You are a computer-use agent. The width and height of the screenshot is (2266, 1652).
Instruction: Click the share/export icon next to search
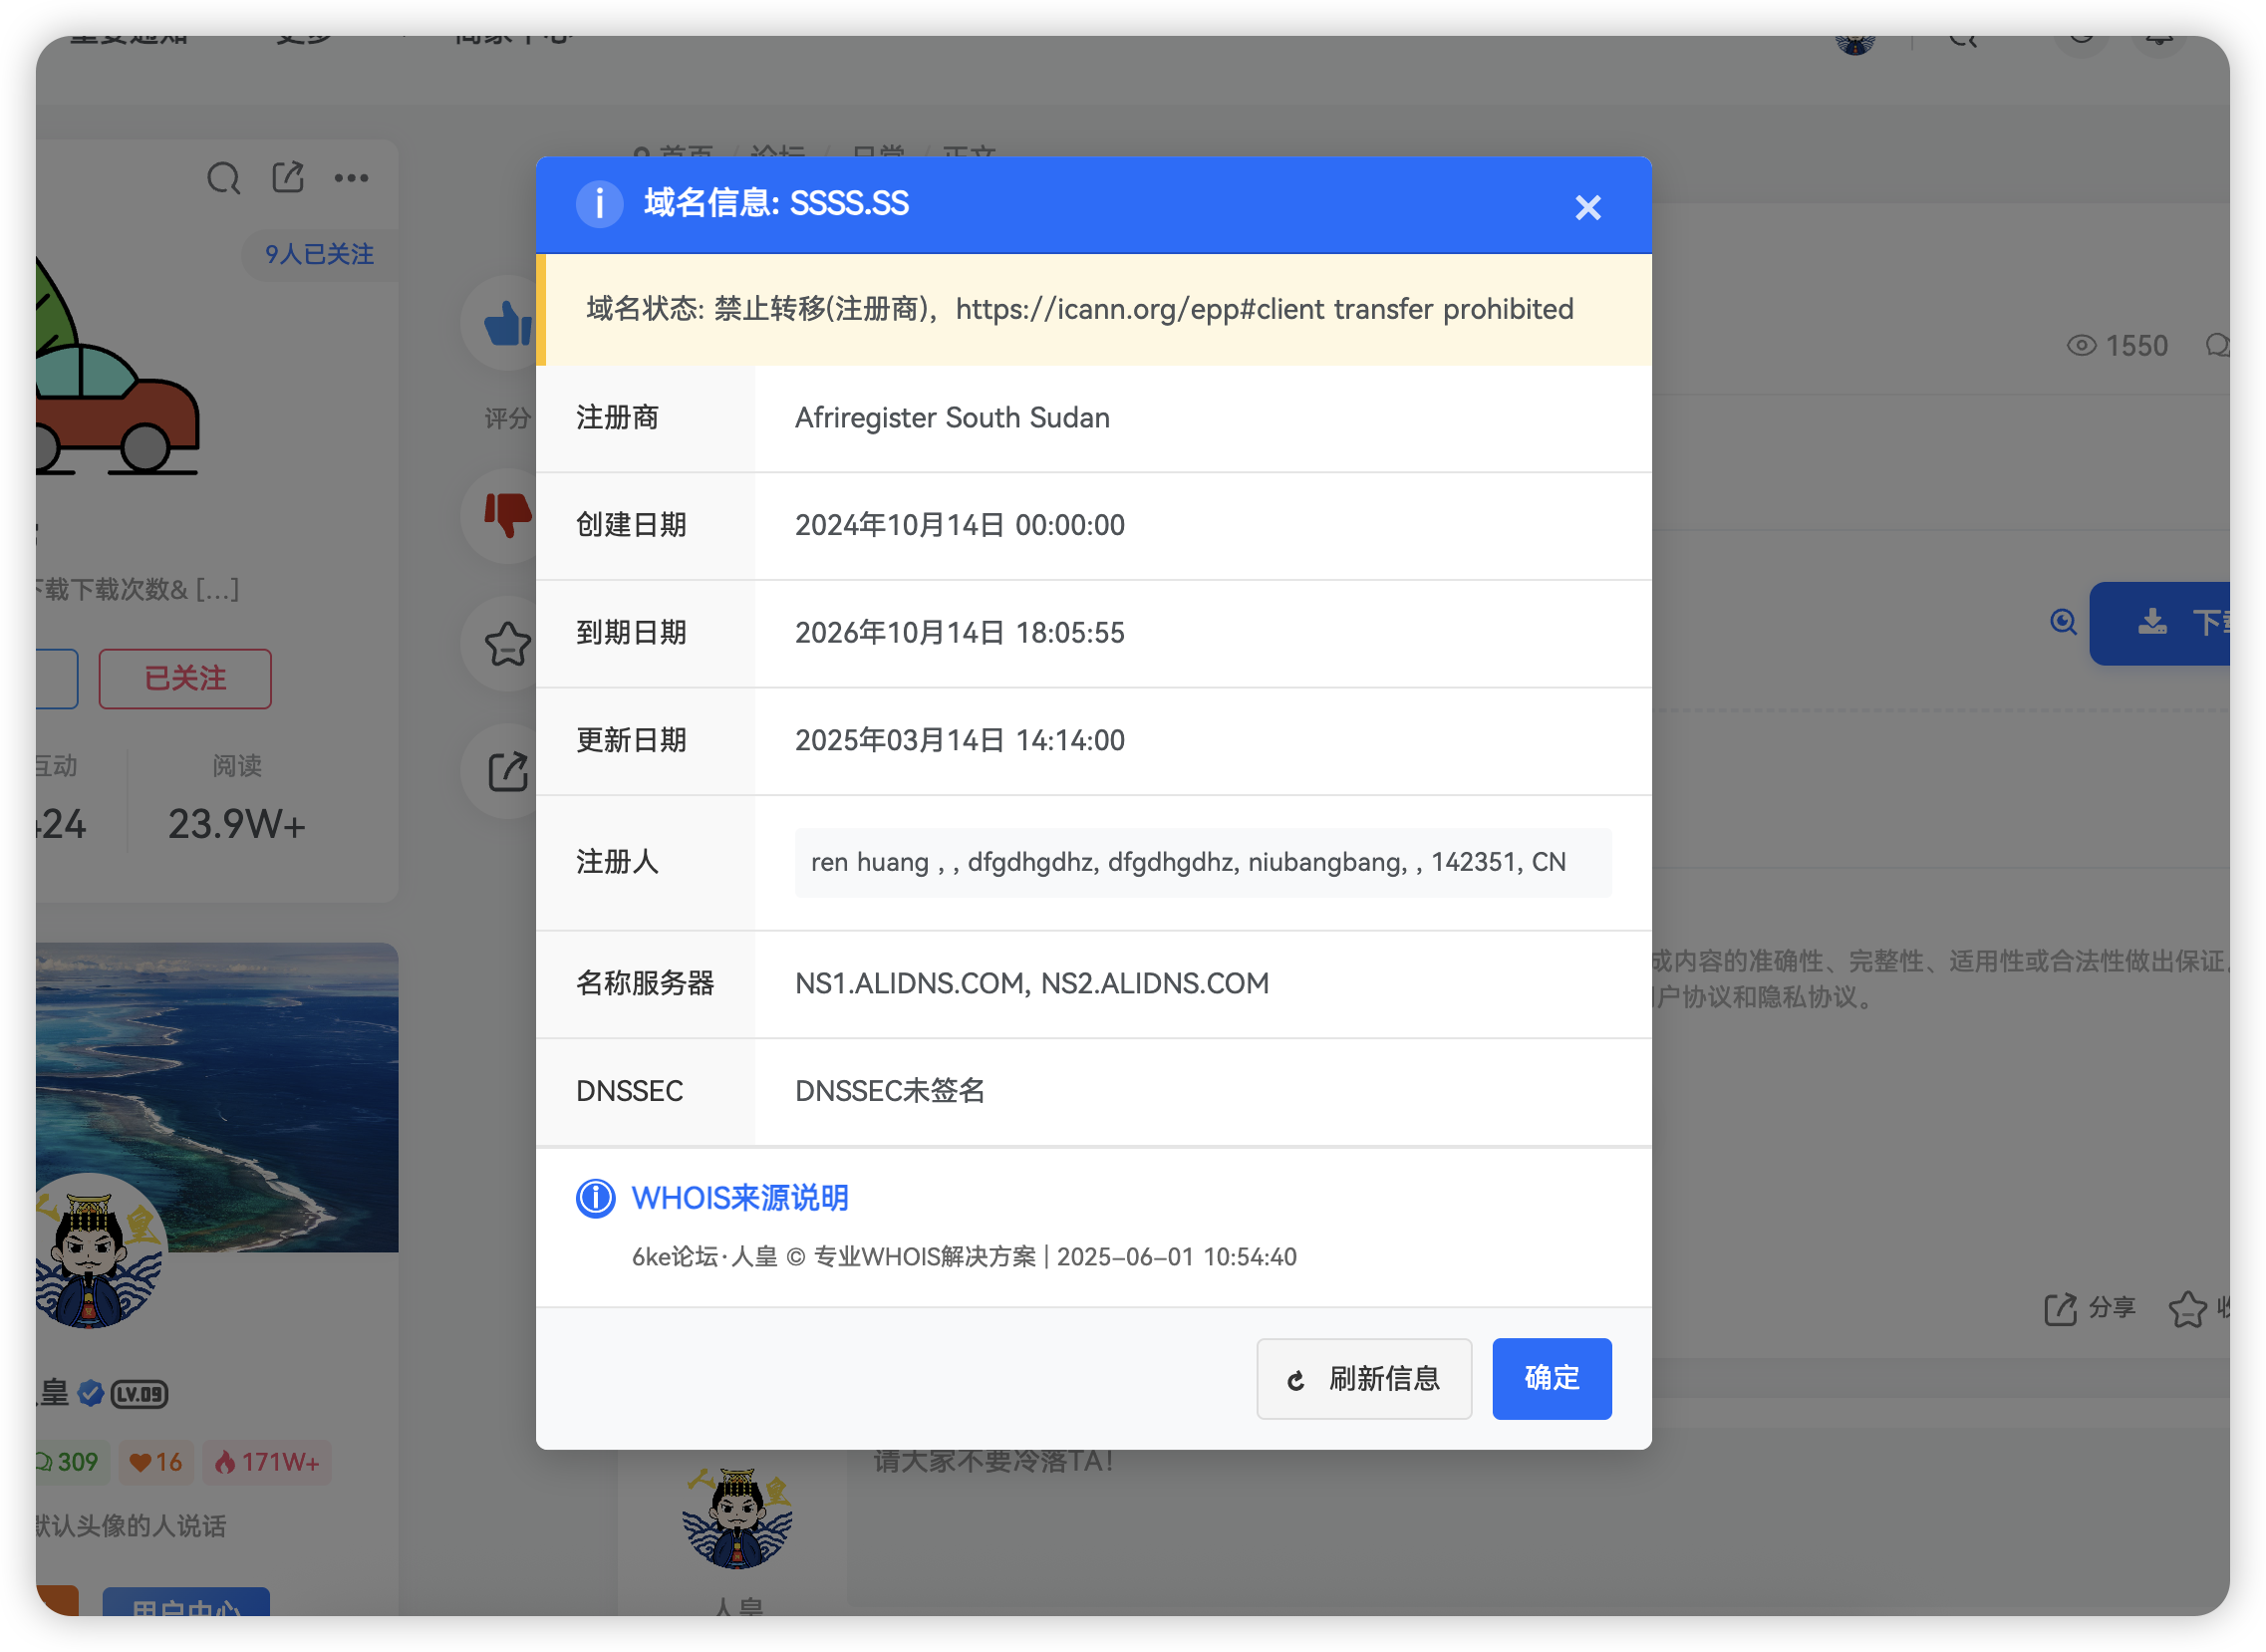[x=288, y=177]
